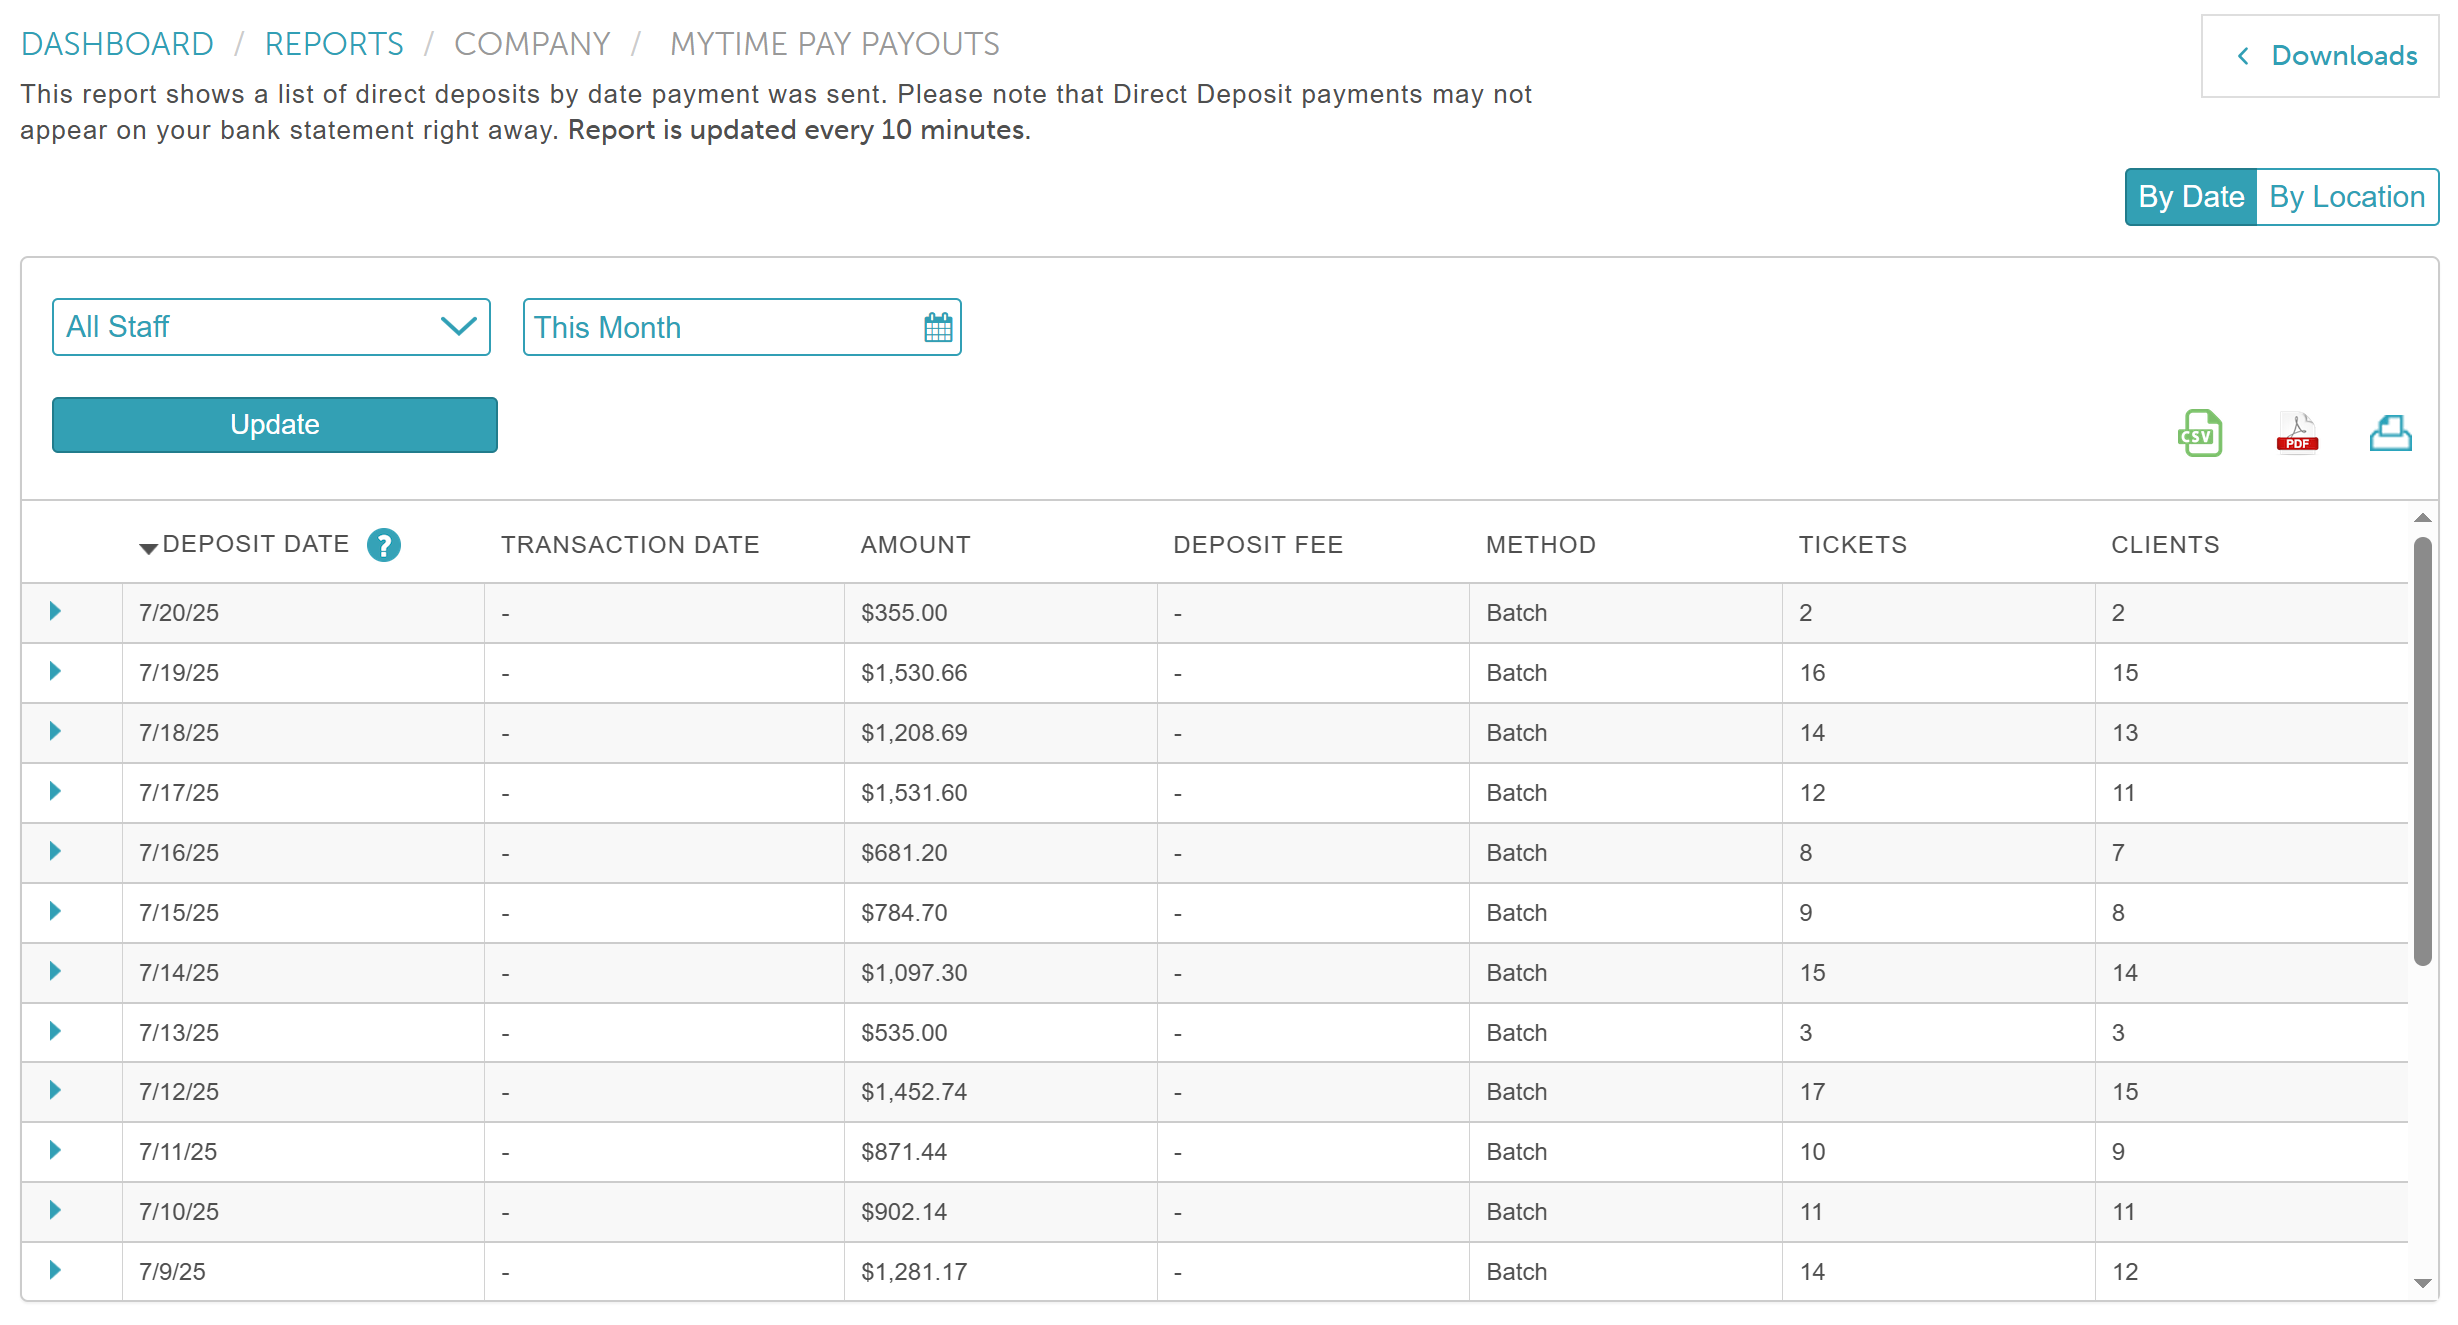The image size is (2458, 1325).
Task: Open the Reports breadcrumb link
Action: coord(334,44)
